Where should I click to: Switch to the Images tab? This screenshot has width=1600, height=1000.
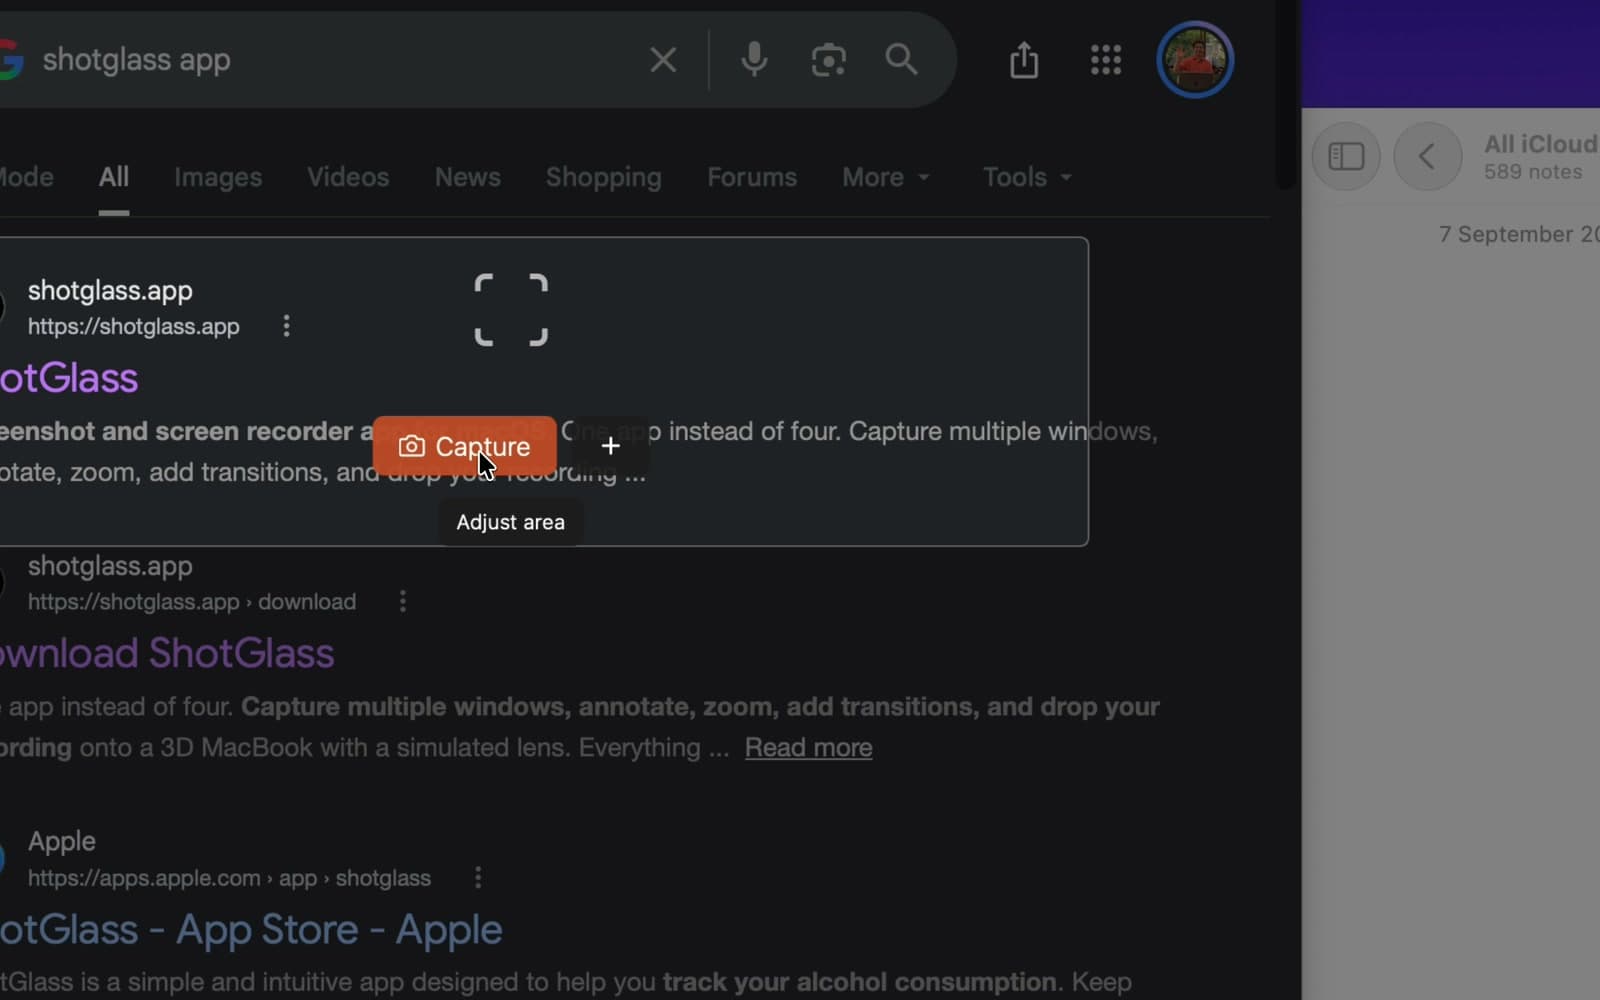pyautogui.click(x=218, y=177)
